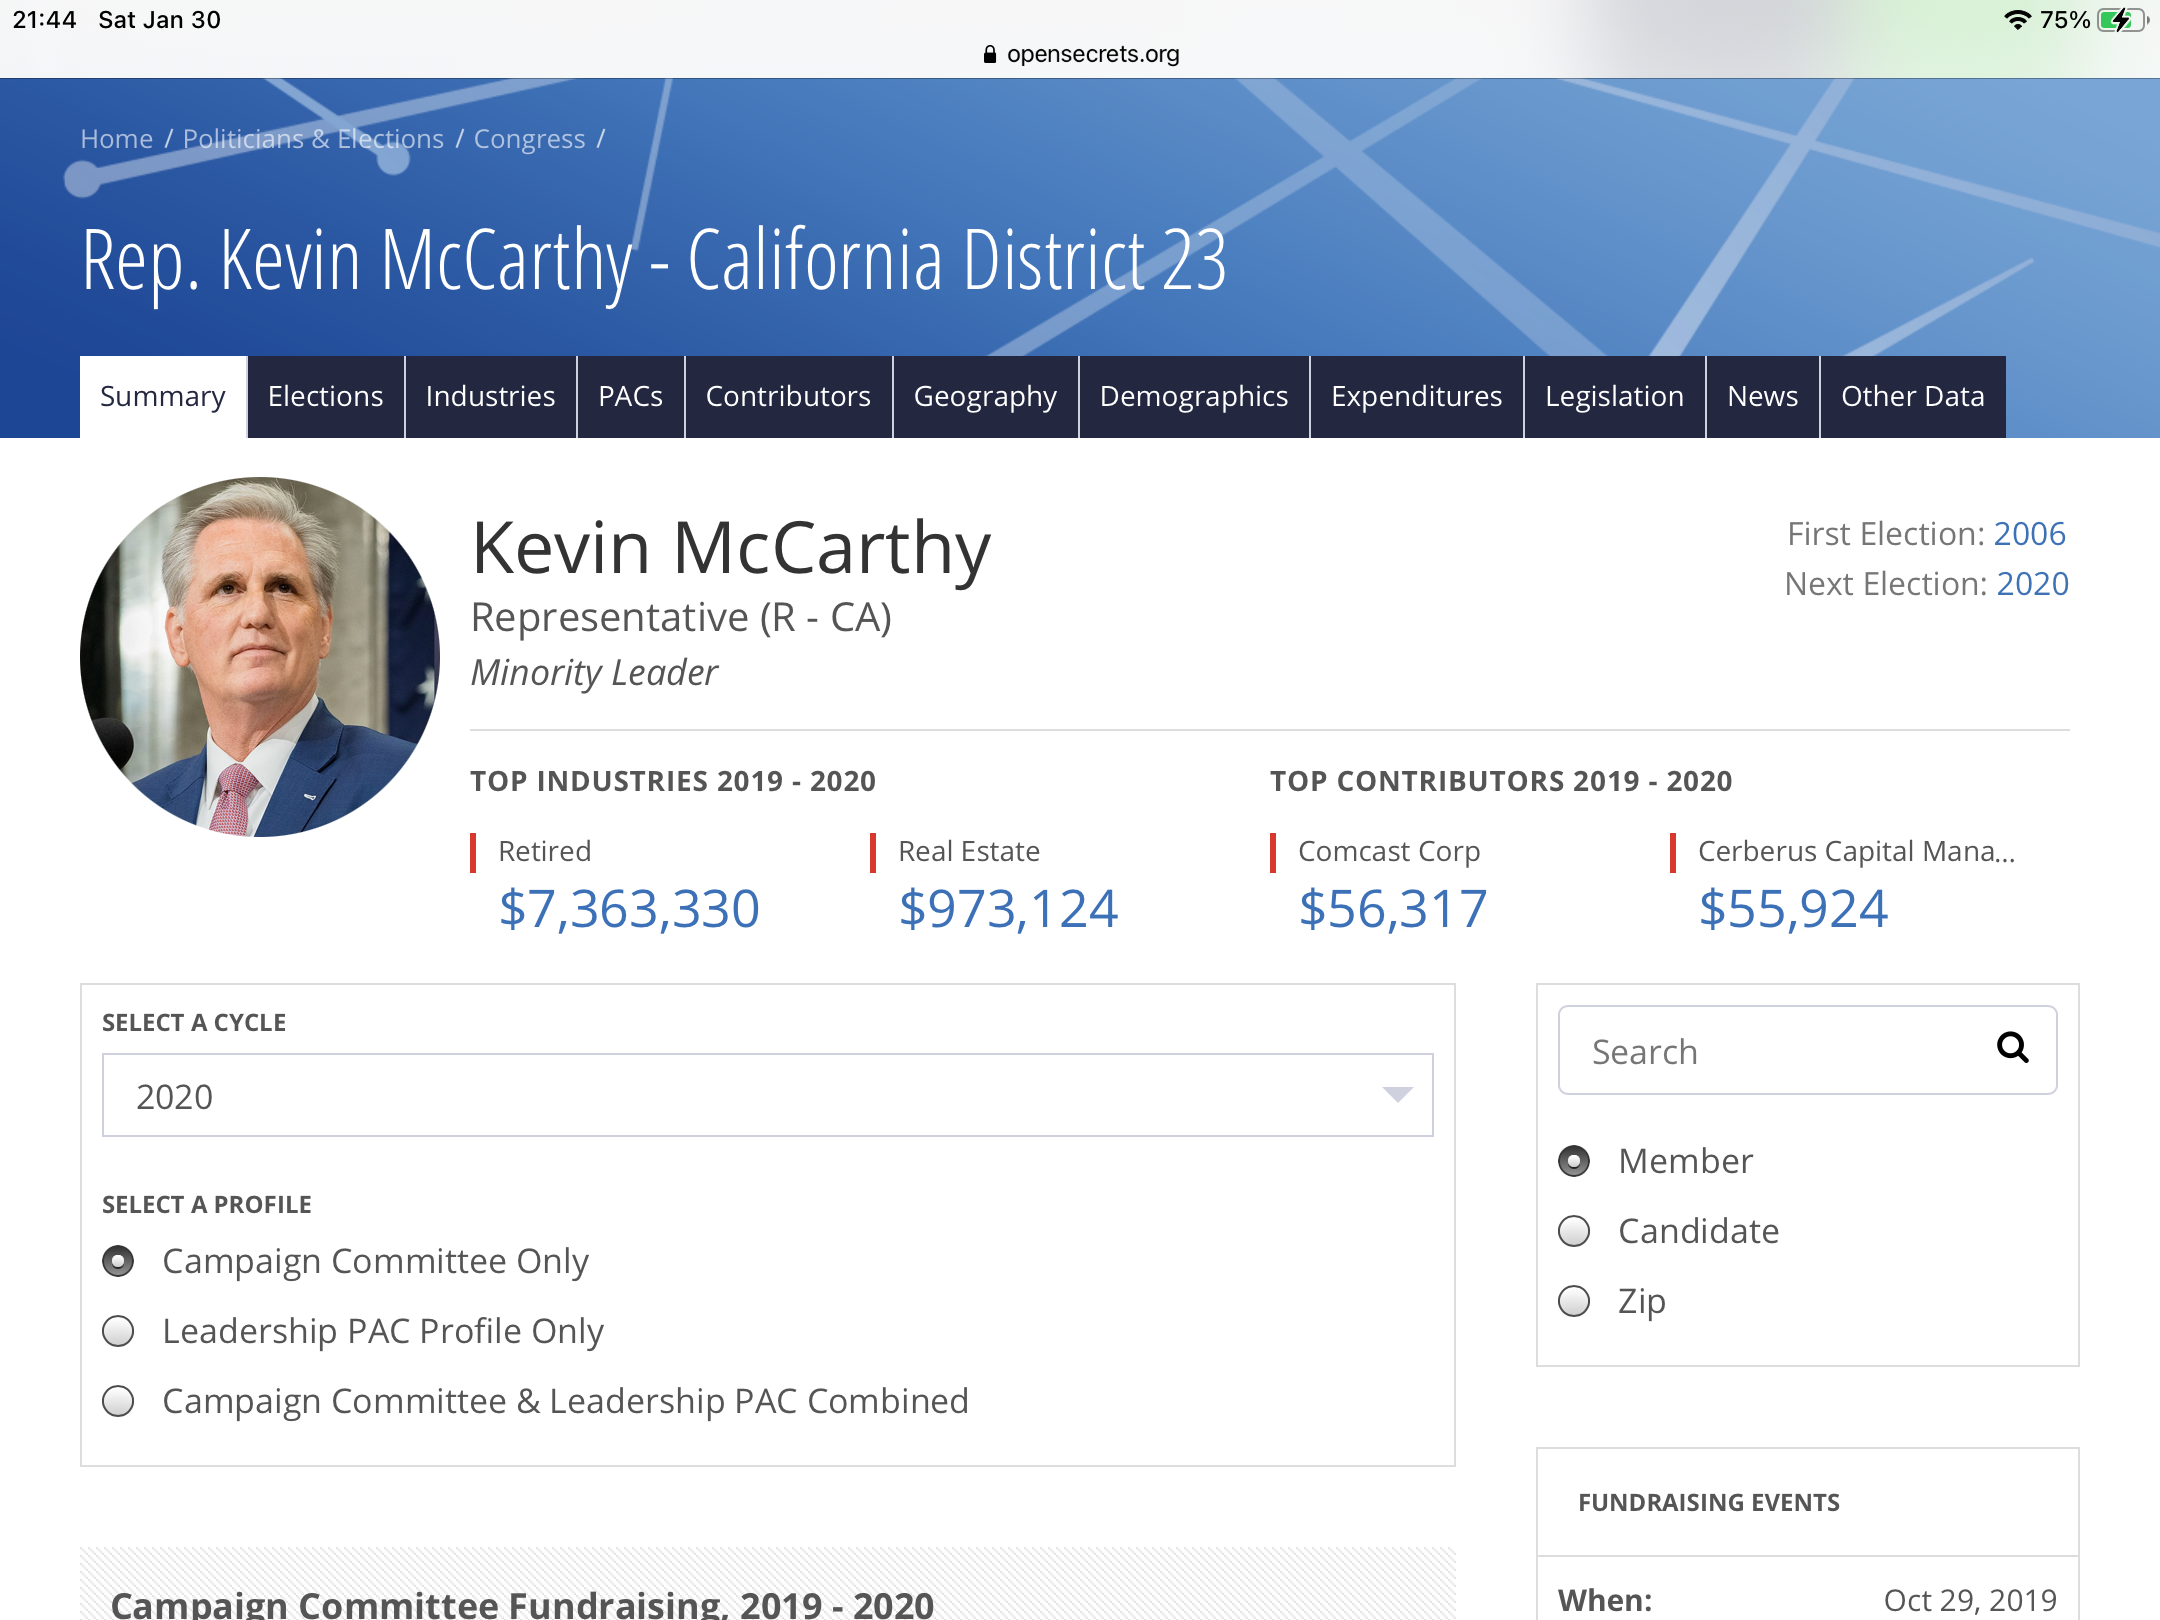Tap the Wi-Fi icon in status bar

pyautogui.click(x=2017, y=20)
